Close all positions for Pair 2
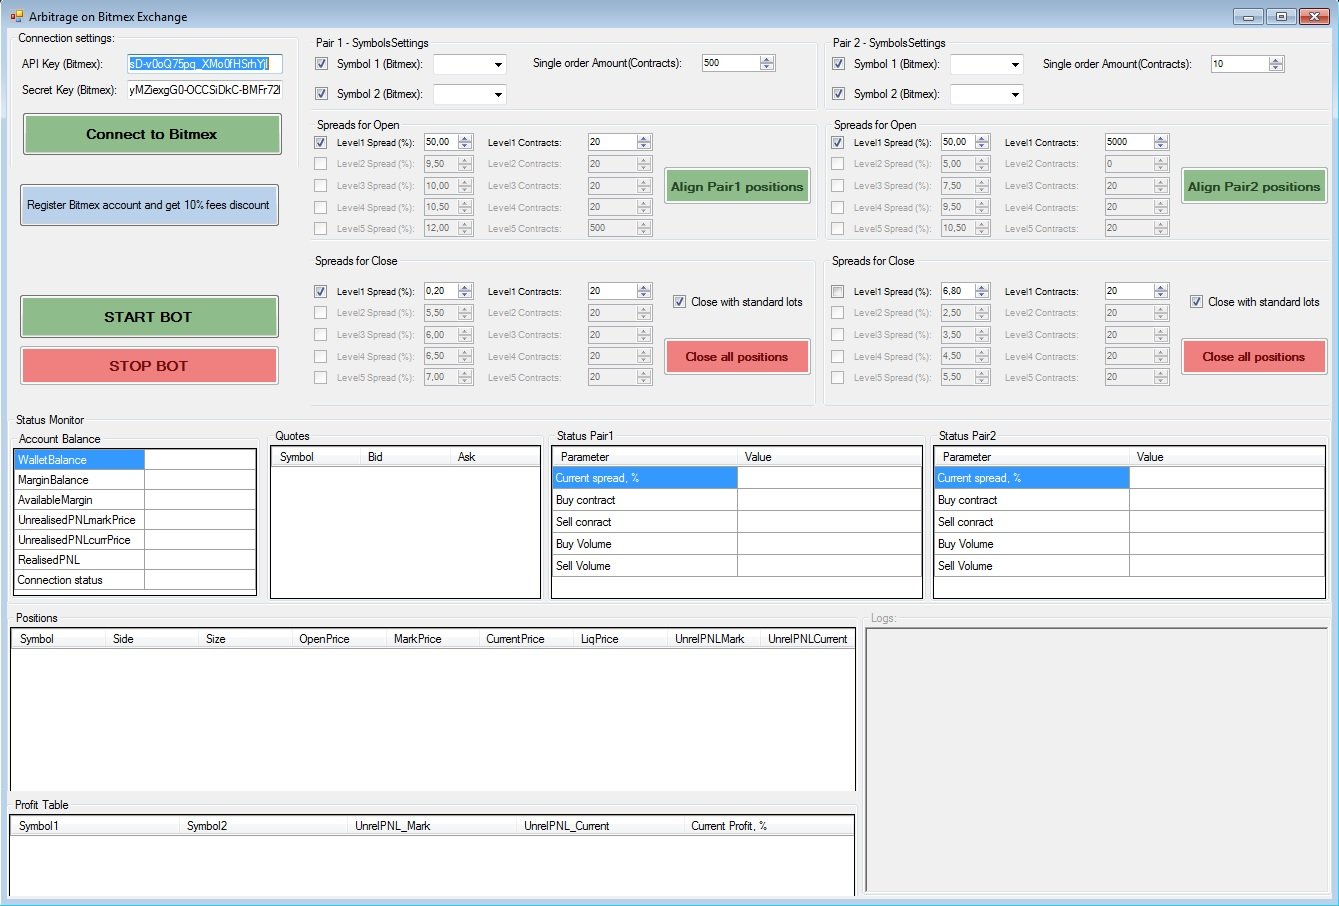The image size is (1339, 906). tap(1254, 357)
